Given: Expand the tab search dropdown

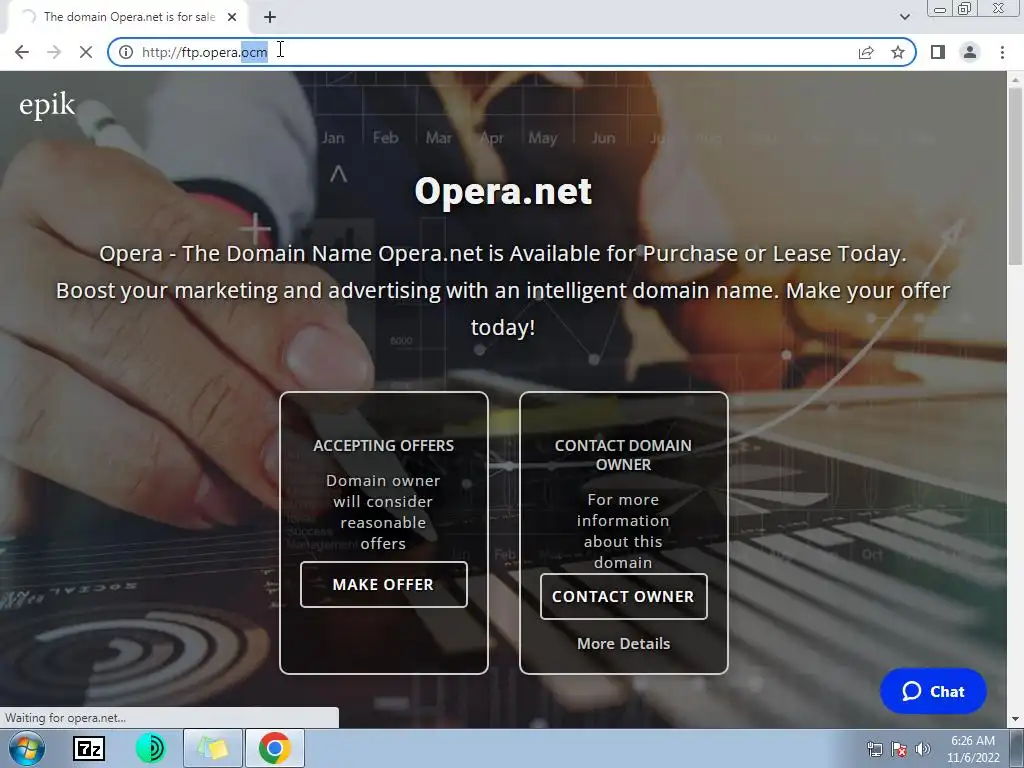Looking at the screenshot, I should (904, 17).
